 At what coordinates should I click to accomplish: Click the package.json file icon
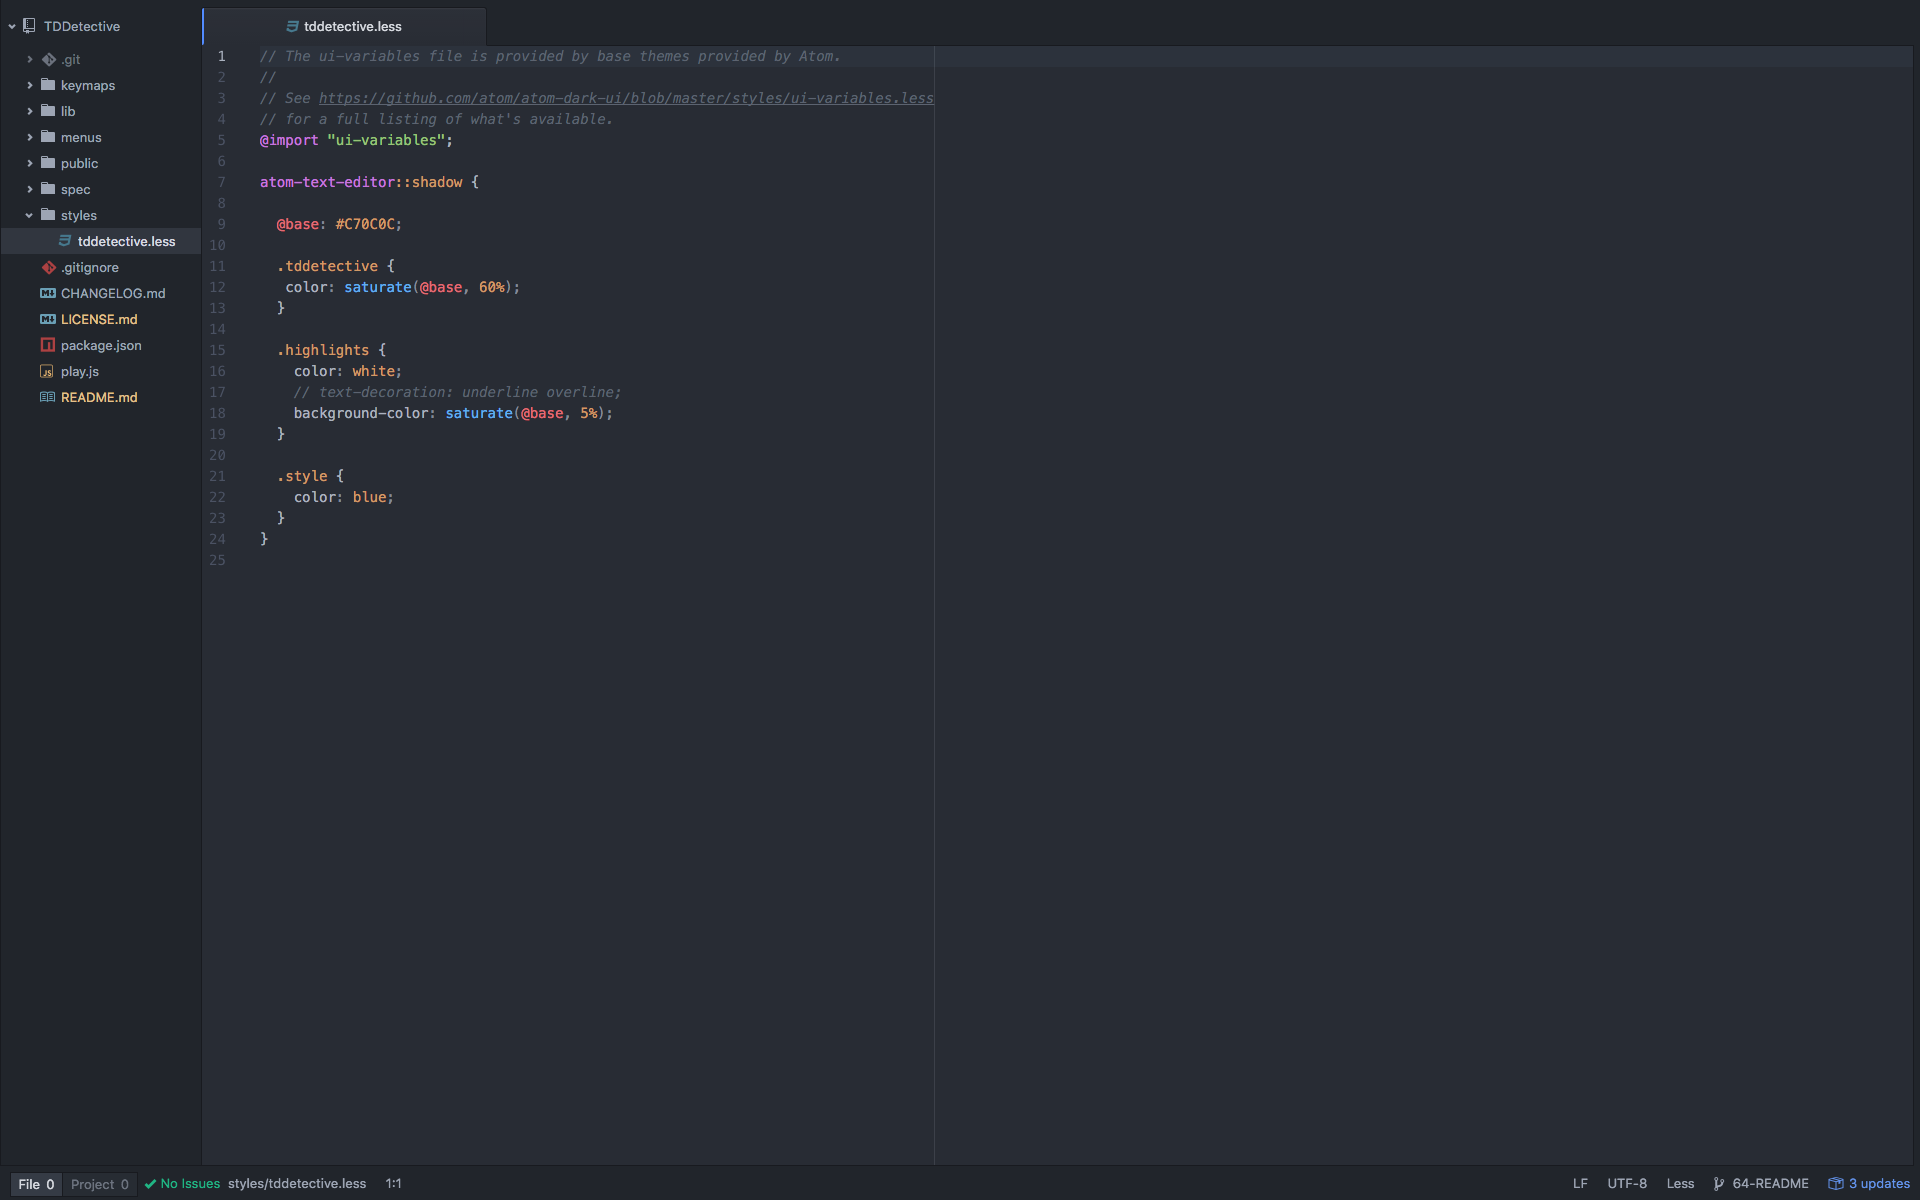[x=48, y=345]
